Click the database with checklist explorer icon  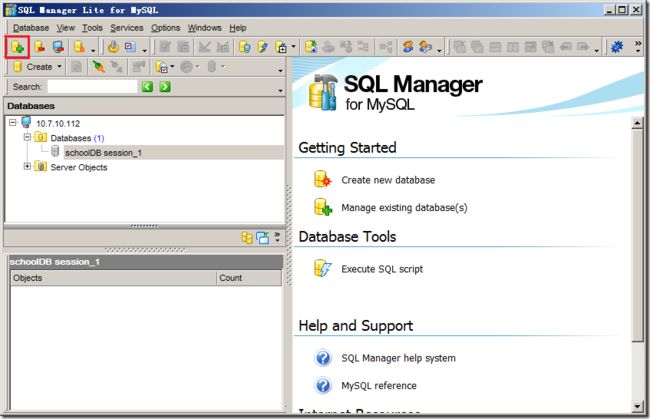pos(161,67)
